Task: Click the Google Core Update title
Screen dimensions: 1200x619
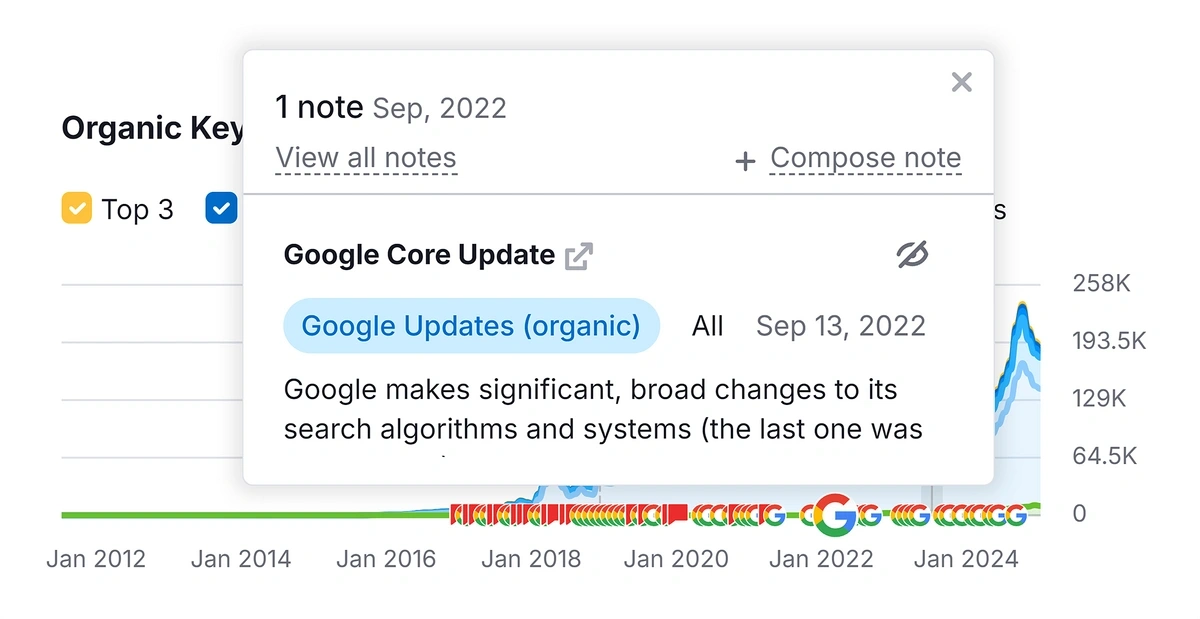Action: (x=419, y=255)
